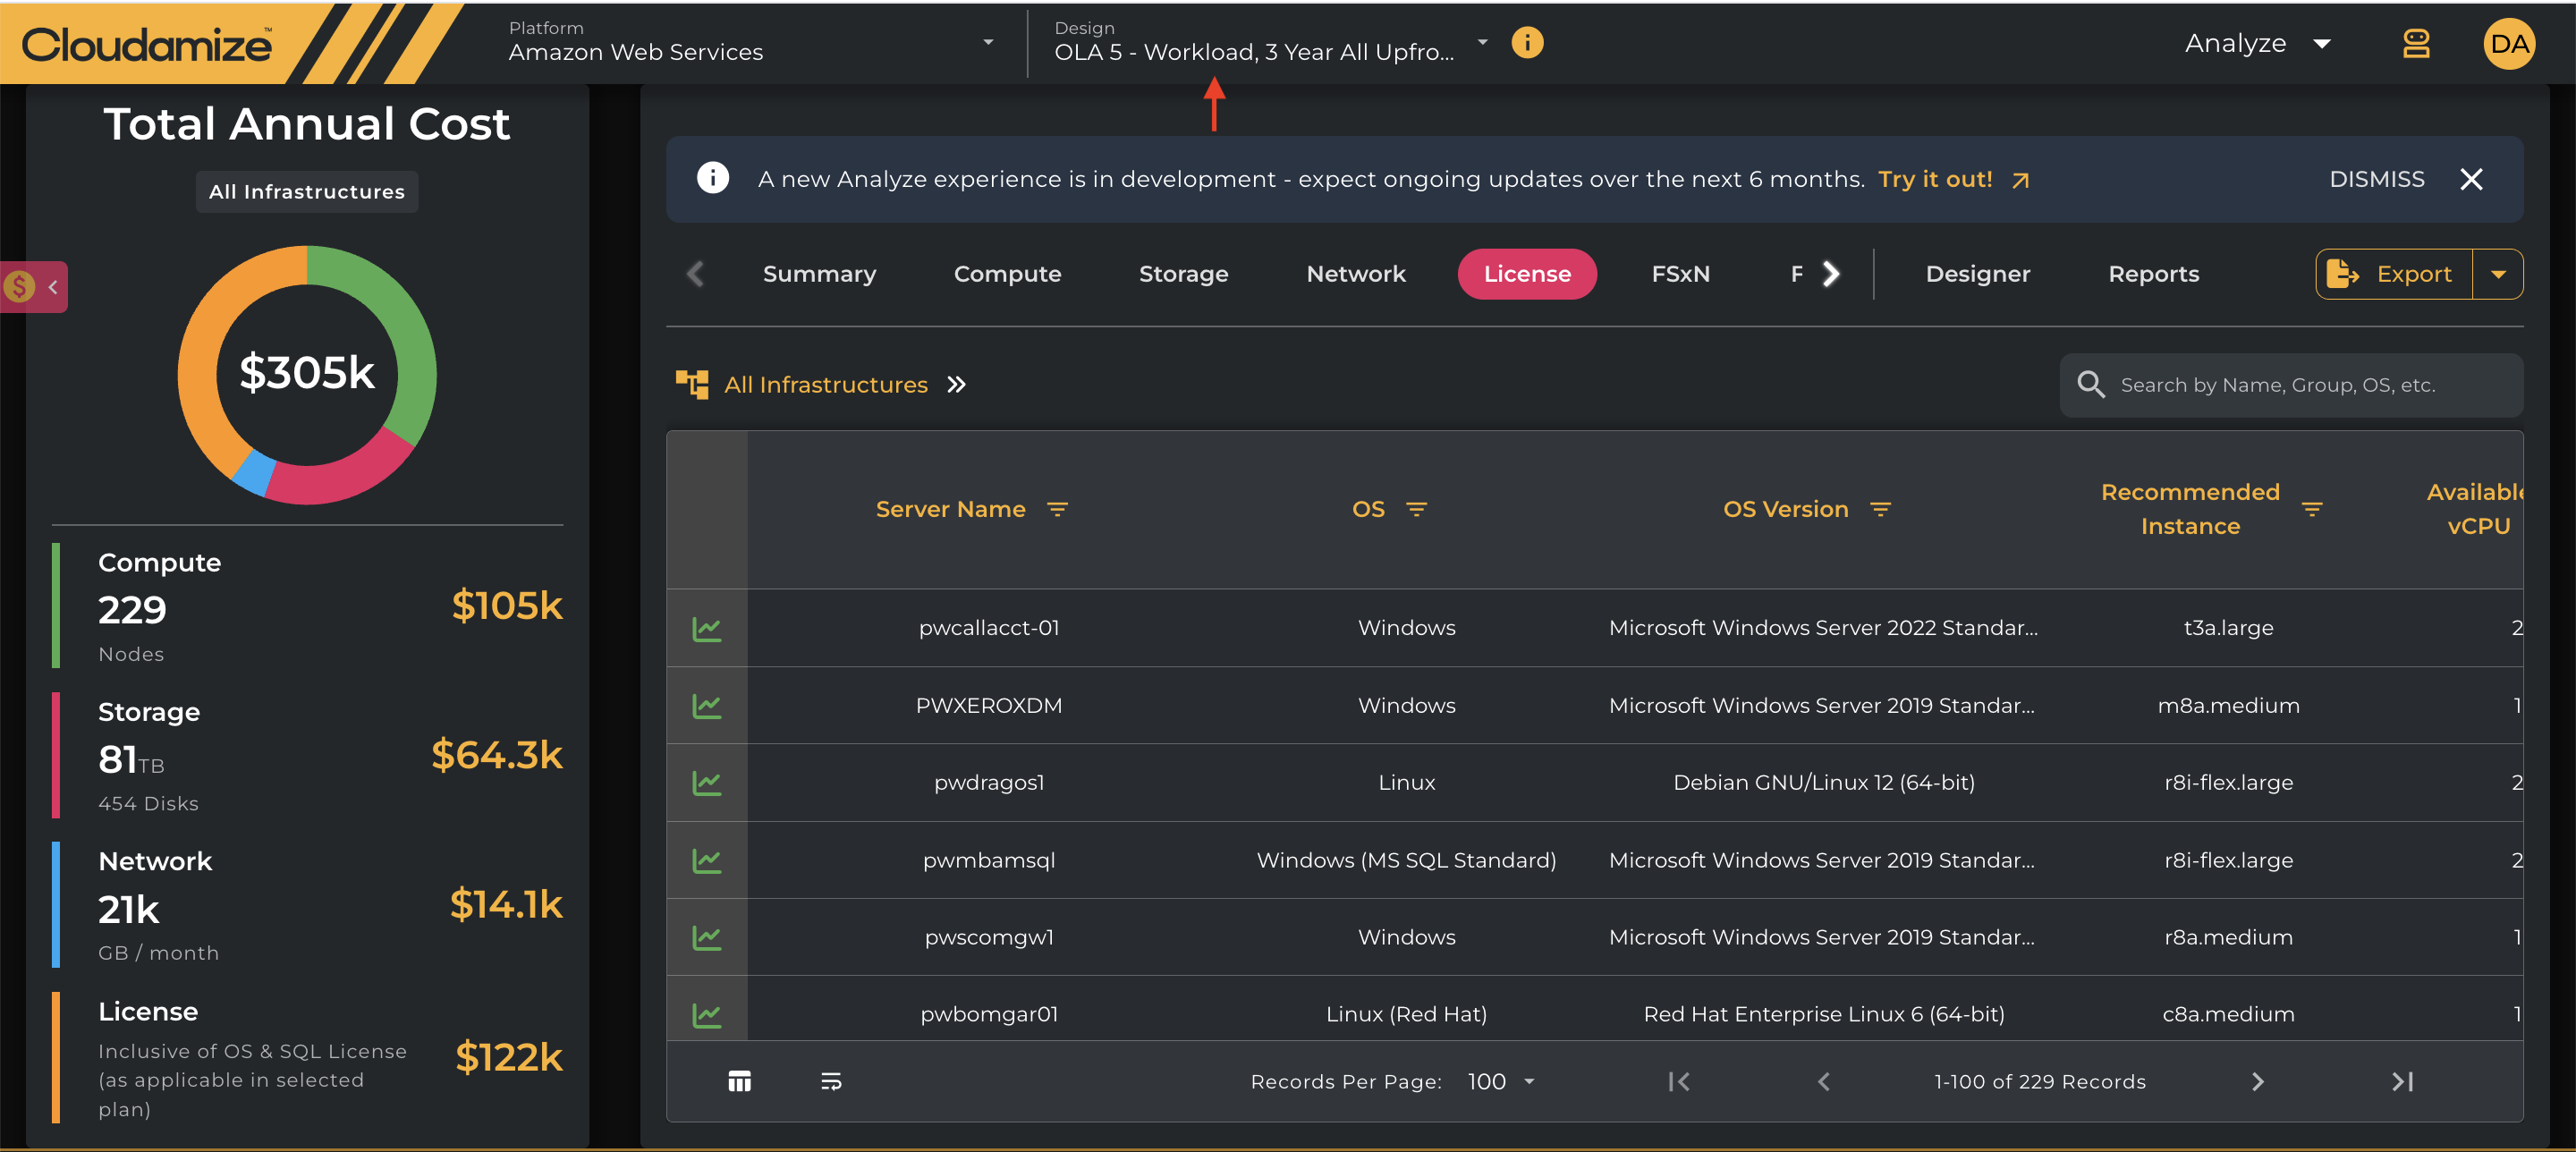Screen dimensions: 2576x1152
Task: Open the chart for pwdragos1
Action: coord(706,782)
